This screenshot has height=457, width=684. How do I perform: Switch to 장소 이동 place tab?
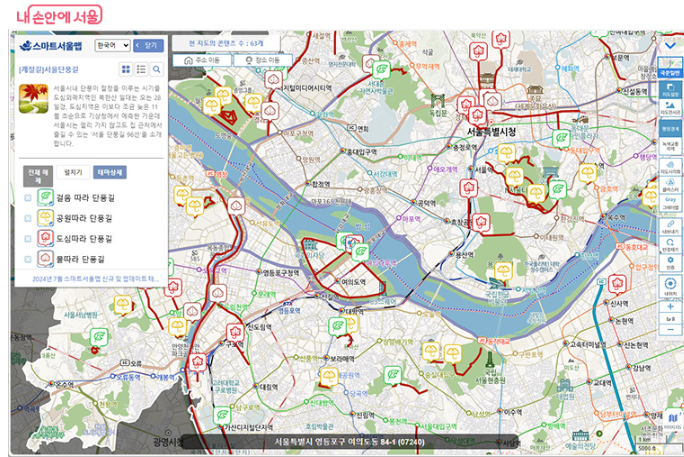pos(263,60)
